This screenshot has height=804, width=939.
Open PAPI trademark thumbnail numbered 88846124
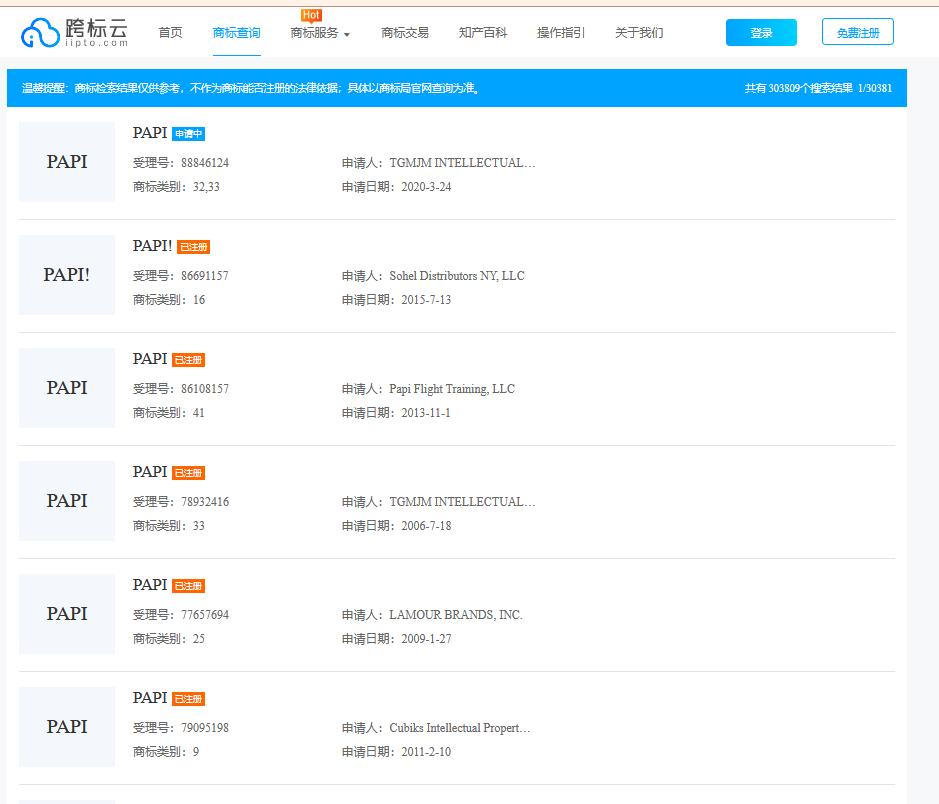67,162
